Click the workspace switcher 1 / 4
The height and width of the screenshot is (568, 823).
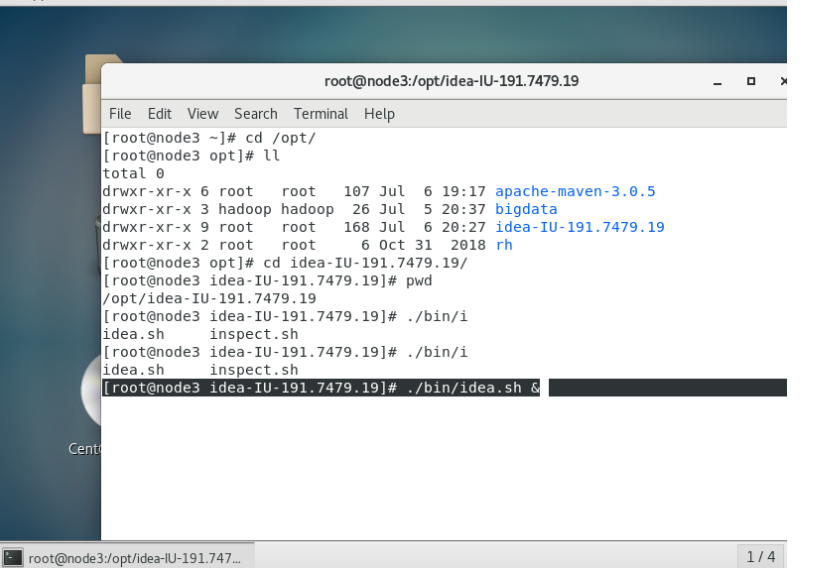click(x=761, y=556)
